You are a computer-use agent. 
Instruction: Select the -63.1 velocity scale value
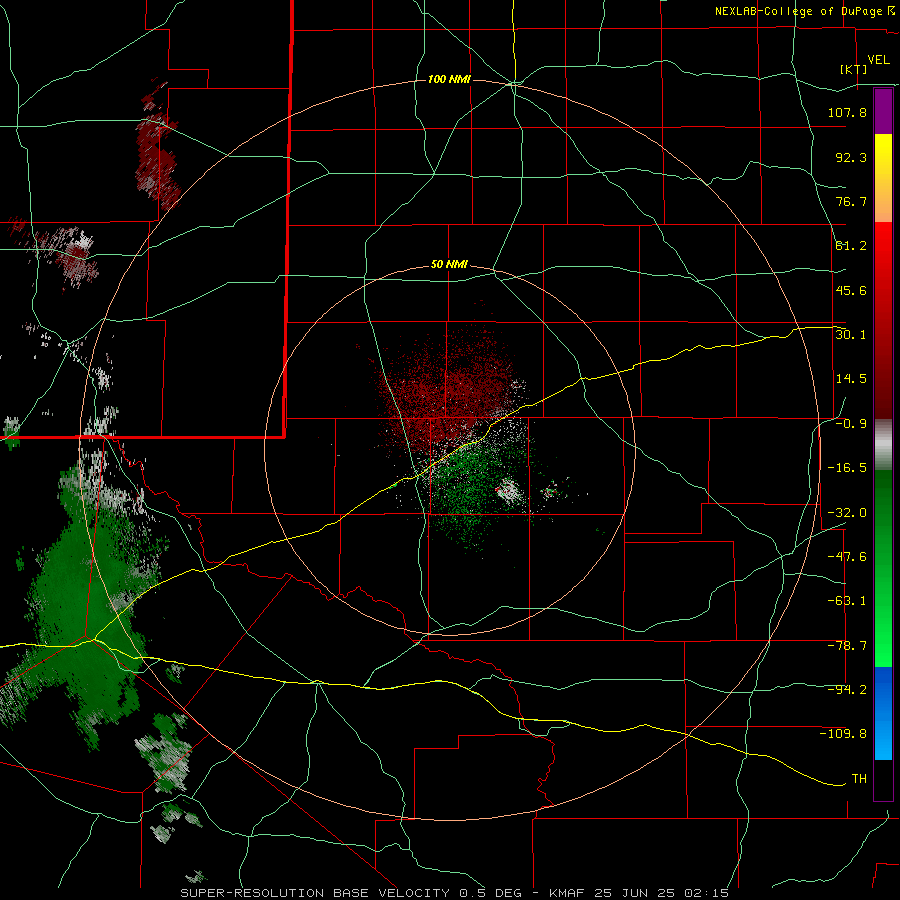pos(847,601)
